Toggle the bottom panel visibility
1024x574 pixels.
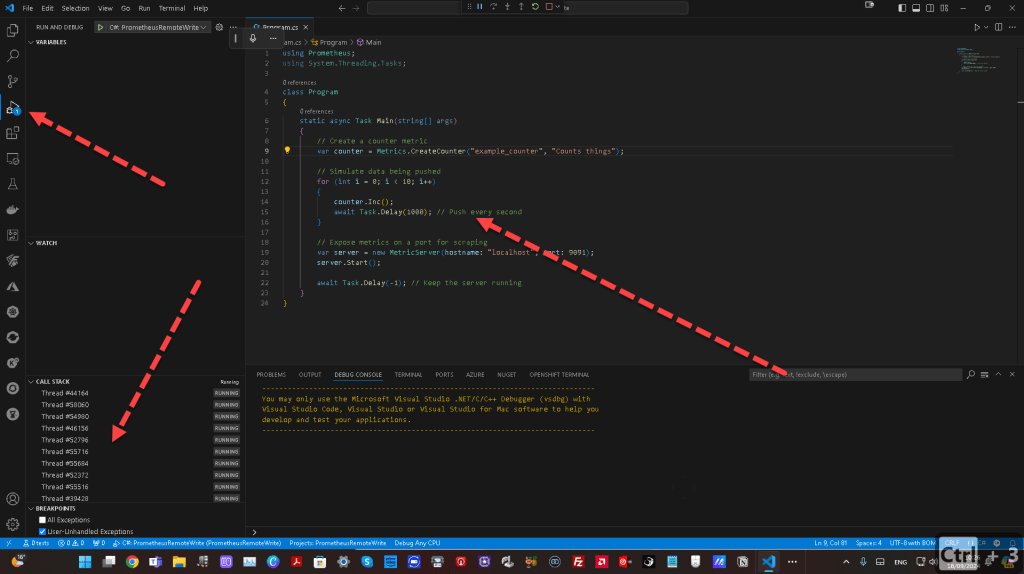(916, 8)
